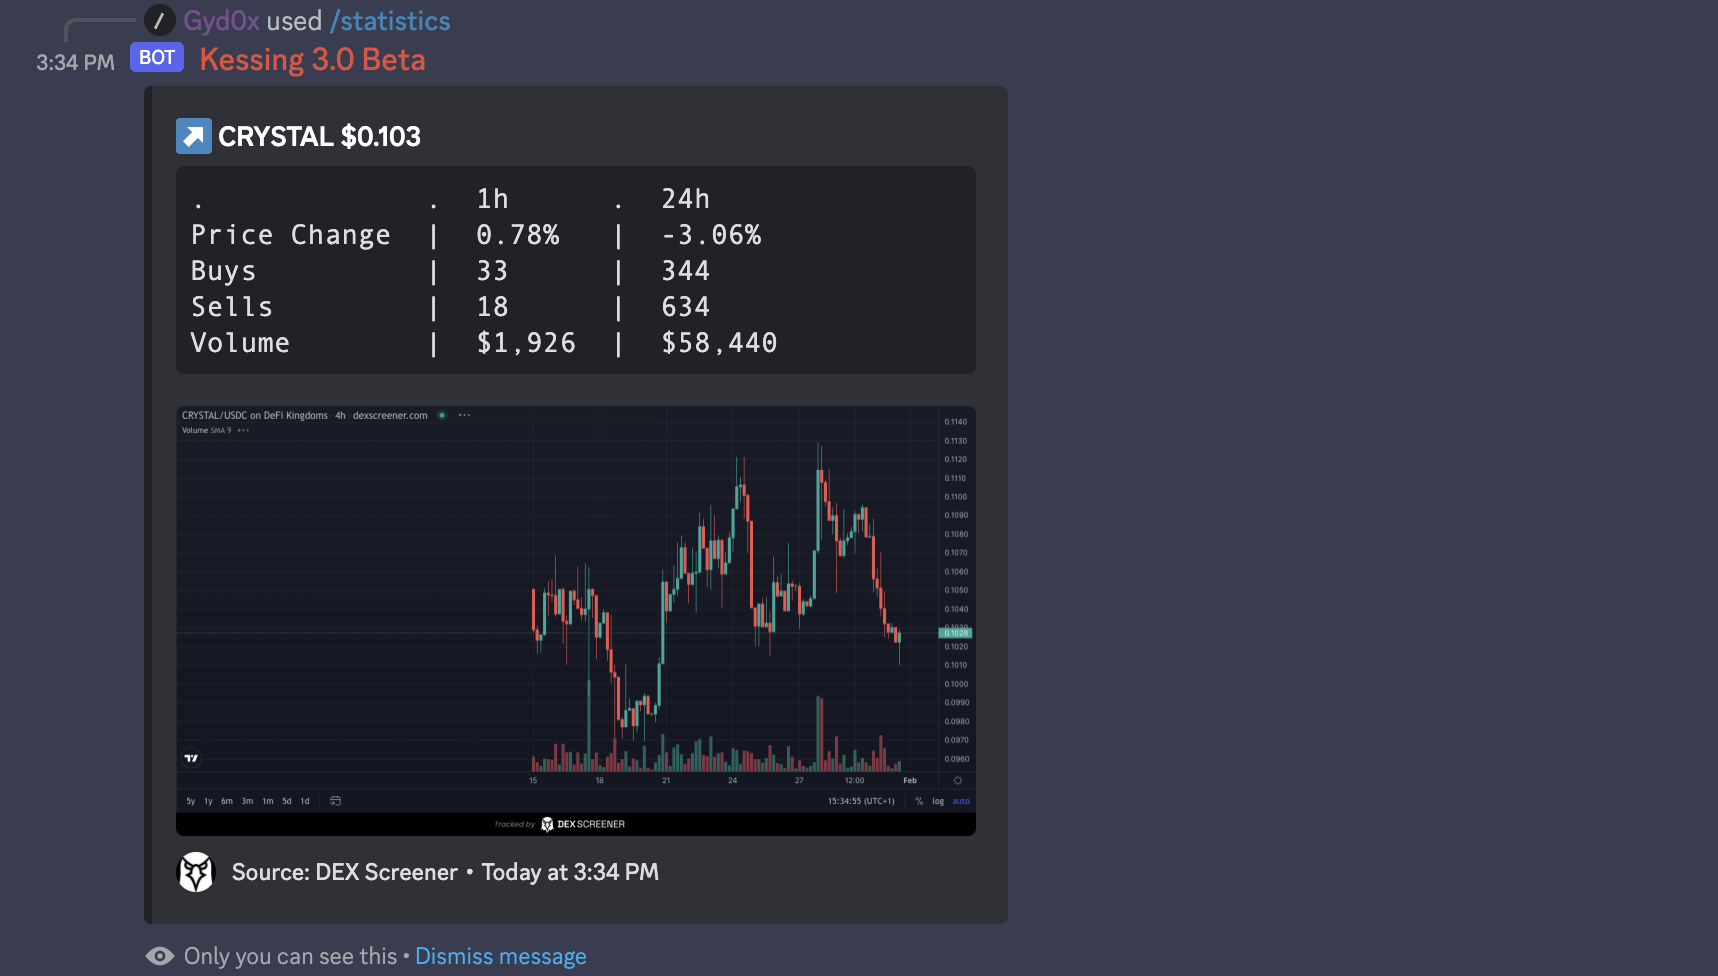Viewport: 1718px width, 976px height.
Task: Click the go-to-date calendar icon
Action: pos(335,801)
